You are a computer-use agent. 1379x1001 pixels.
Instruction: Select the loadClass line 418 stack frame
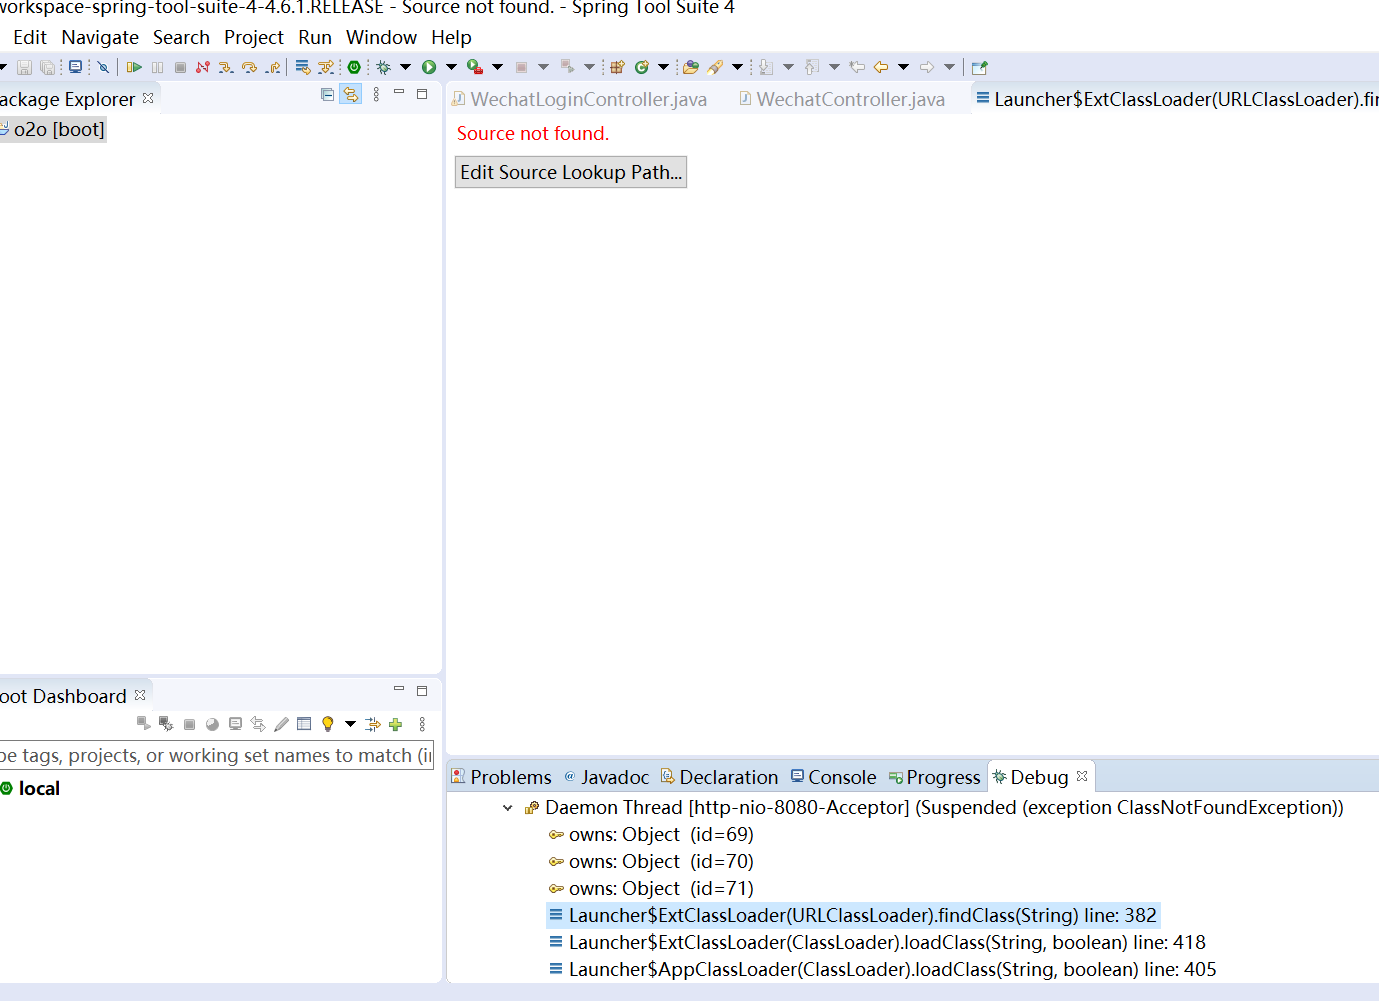886,942
